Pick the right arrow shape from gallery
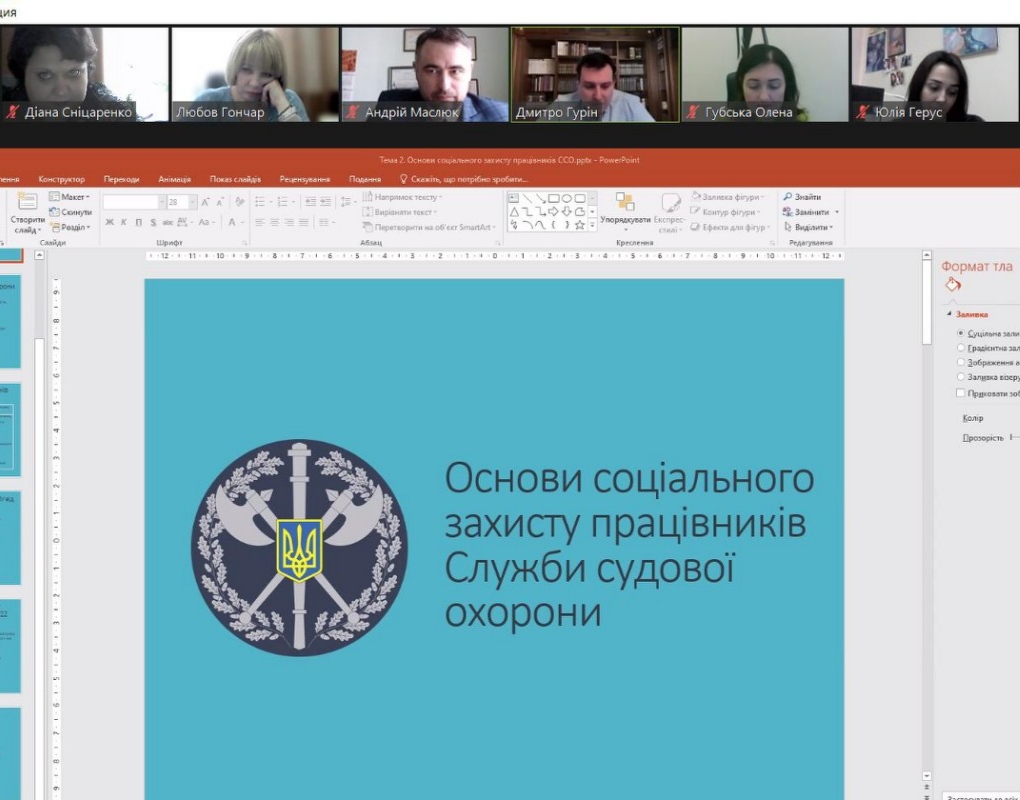The width and height of the screenshot is (1020, 800). (554, 212)
